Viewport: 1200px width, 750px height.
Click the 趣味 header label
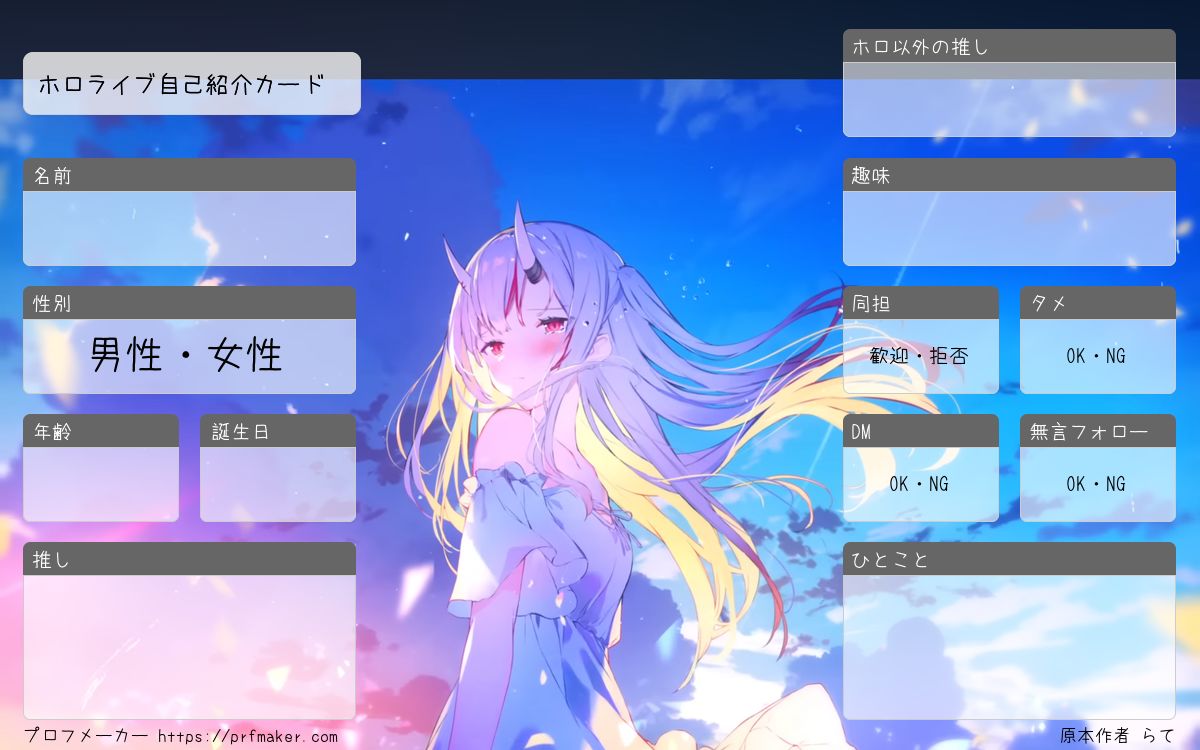point(871,175)
